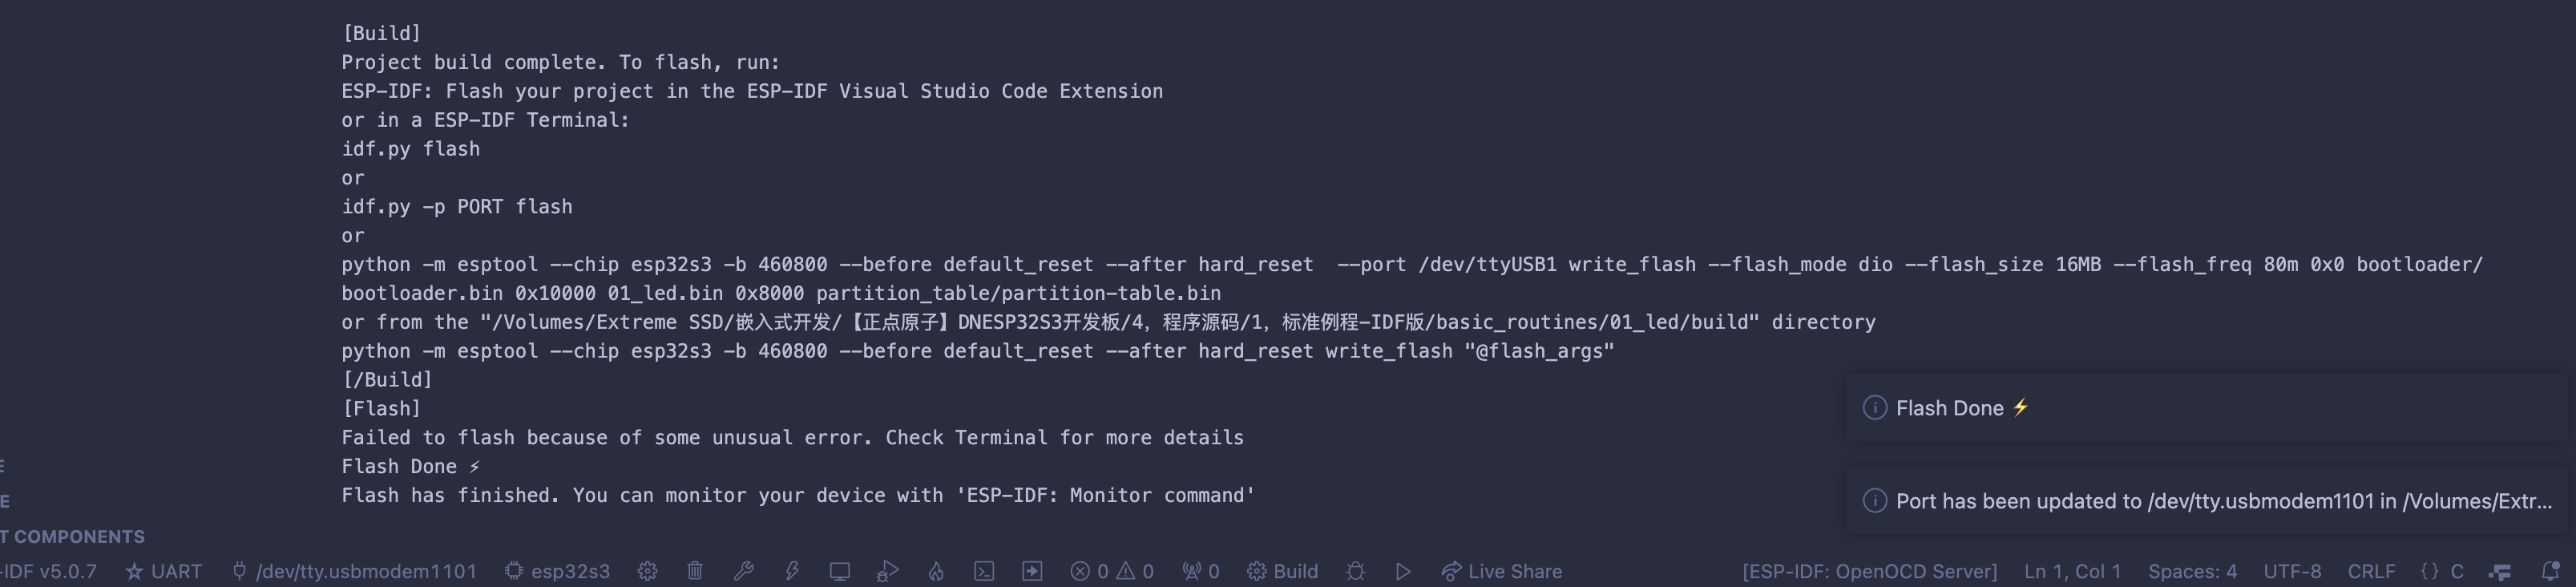The width and height of the screenshot is (2576, 587).
Task: Open the device monitor screen icon
Action: pyautogui.click(x=840, y=571)
